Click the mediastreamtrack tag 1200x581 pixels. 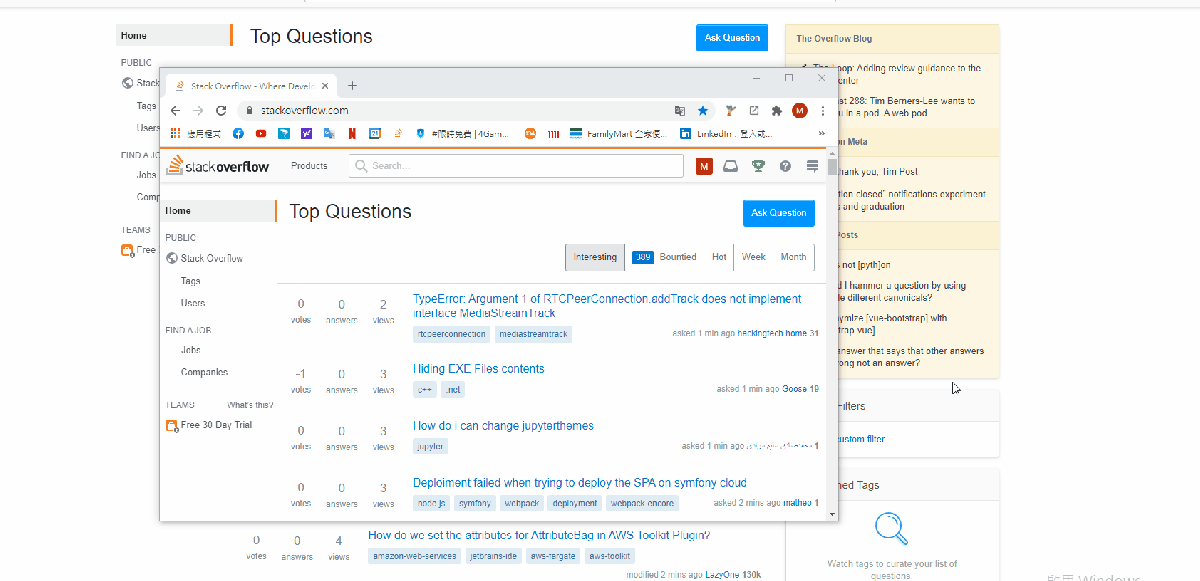[x=533, y=334]
